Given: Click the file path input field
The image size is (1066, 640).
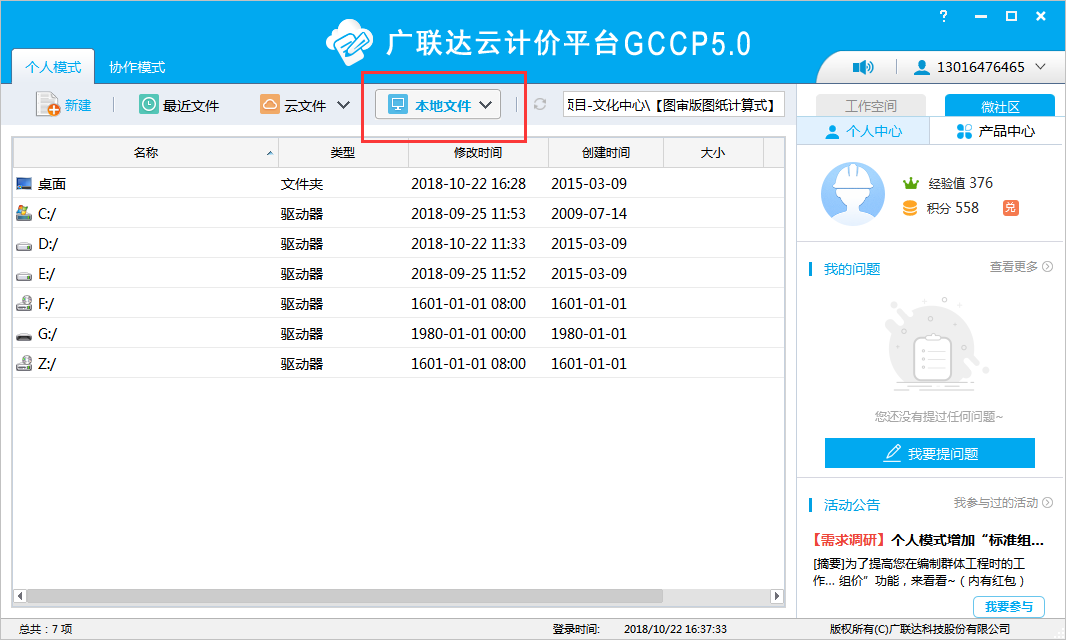Looking at the screenshot, I should point(674,105).
